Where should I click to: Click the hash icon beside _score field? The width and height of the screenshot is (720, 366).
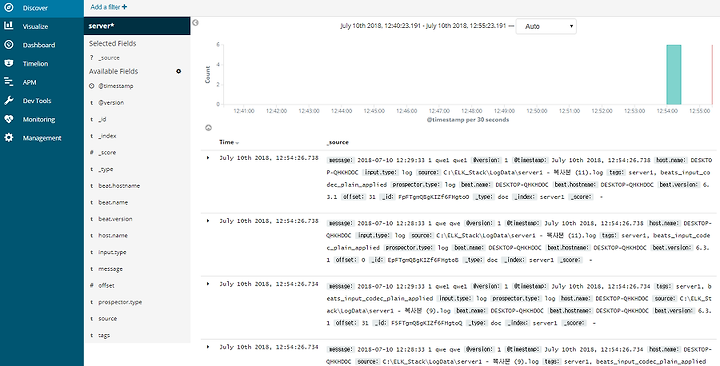91,152
